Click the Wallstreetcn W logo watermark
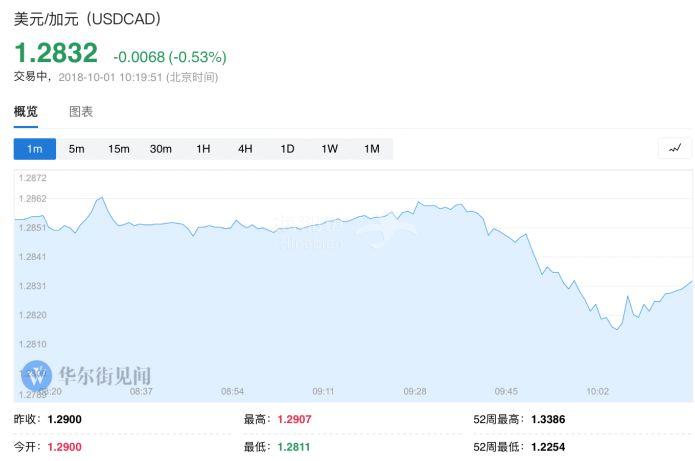The width and height of the screenshot is (695, 461). (x=37, y=376)
